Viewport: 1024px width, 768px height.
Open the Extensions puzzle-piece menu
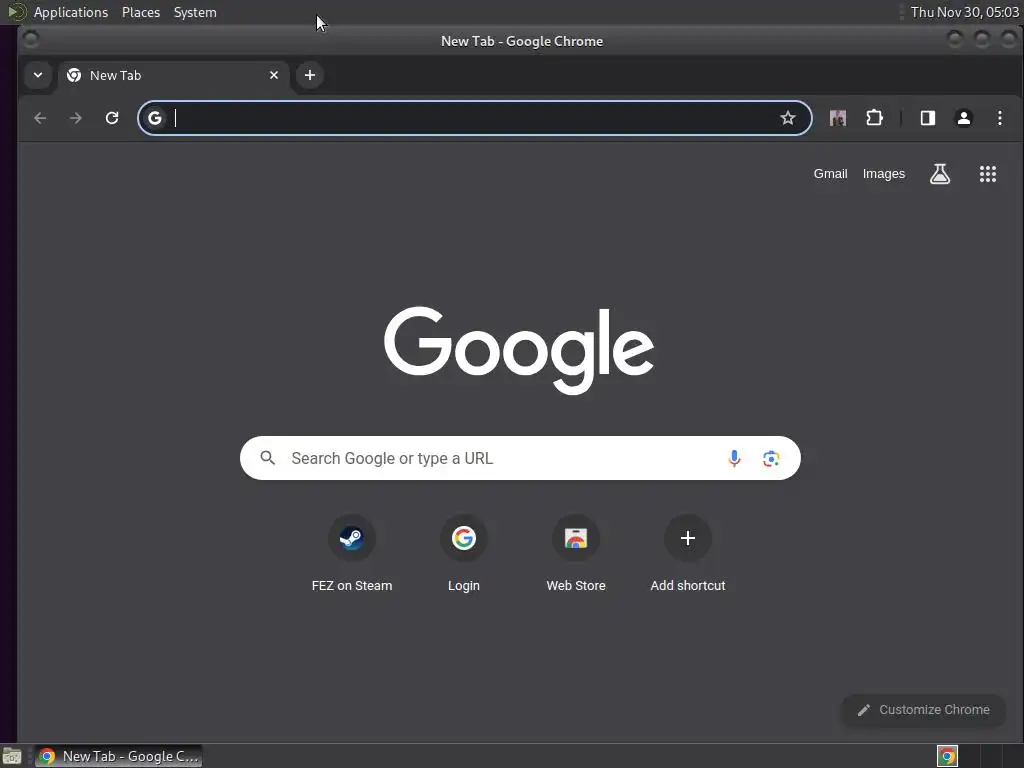click(874, 118)
